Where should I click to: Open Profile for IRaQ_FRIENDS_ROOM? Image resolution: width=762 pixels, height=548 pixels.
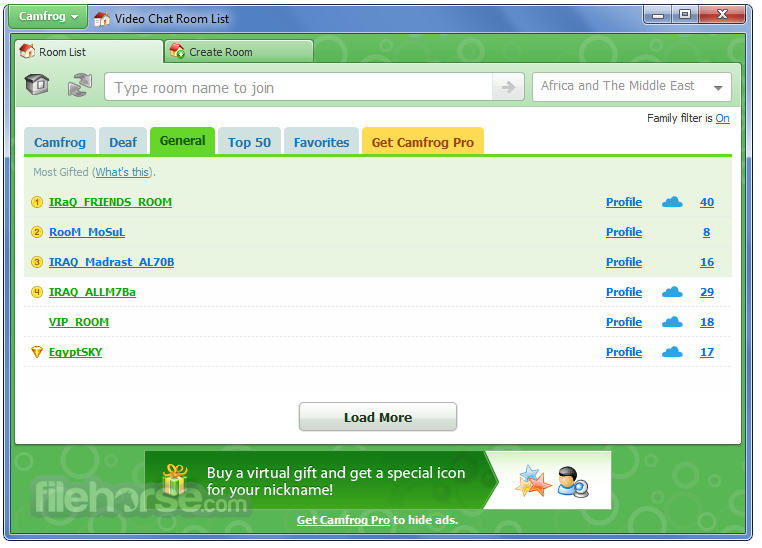point(624,202)
